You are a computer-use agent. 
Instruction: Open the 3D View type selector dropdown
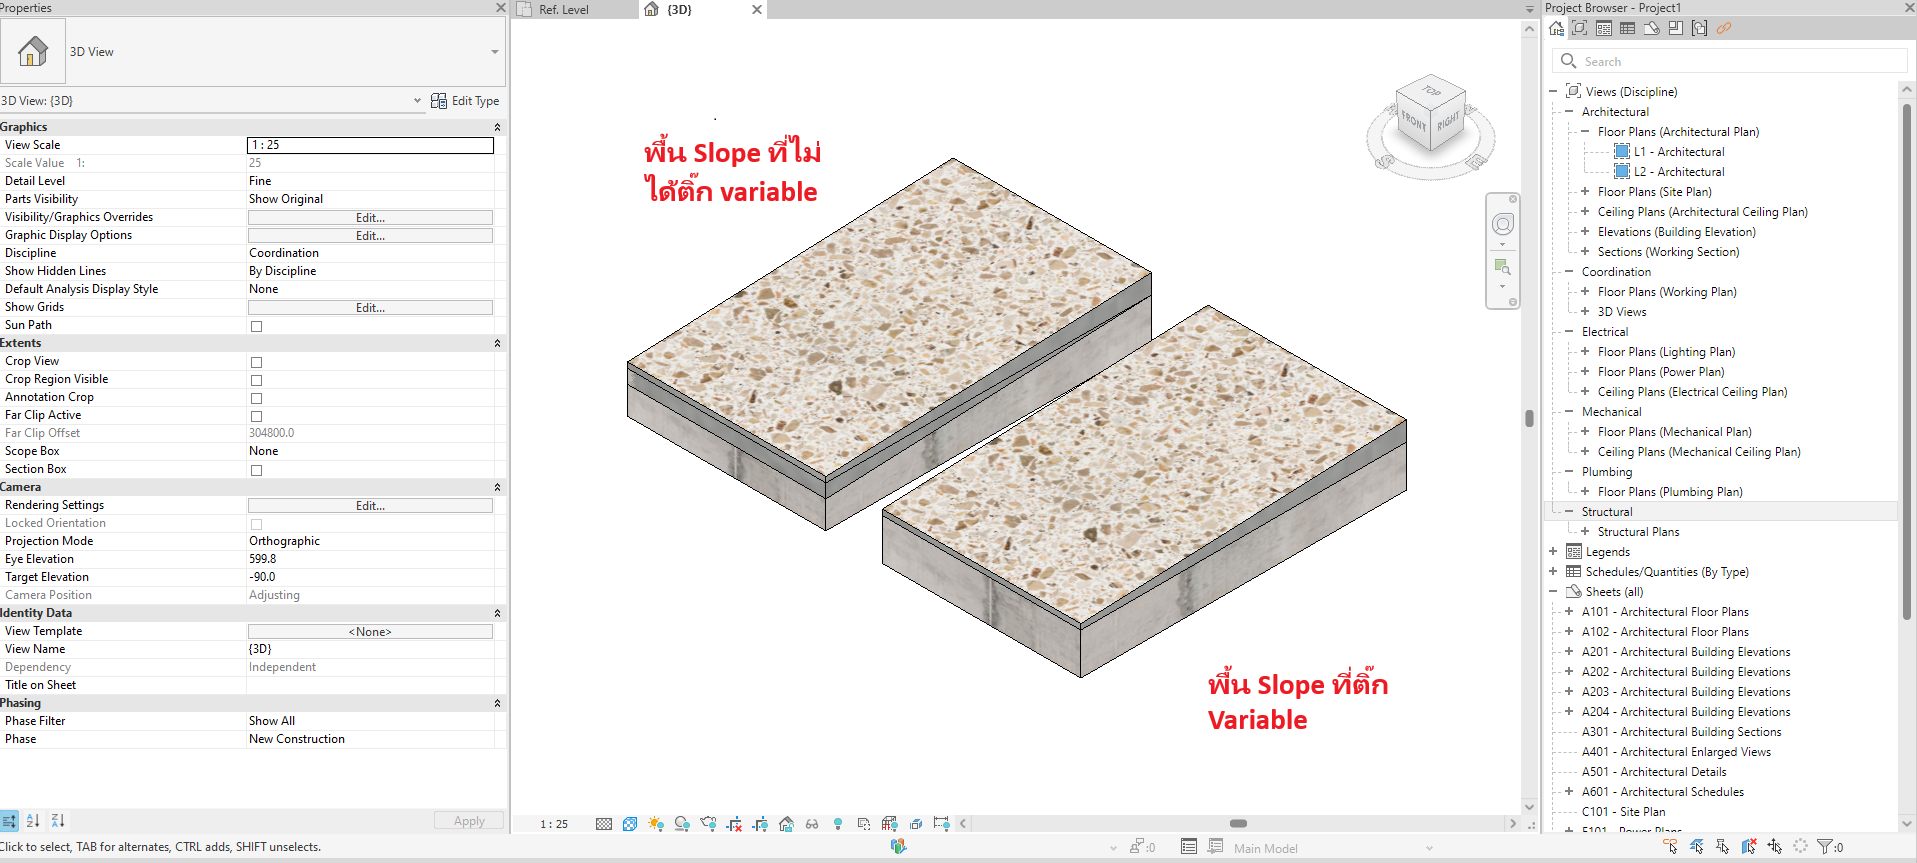pos(494,52)
